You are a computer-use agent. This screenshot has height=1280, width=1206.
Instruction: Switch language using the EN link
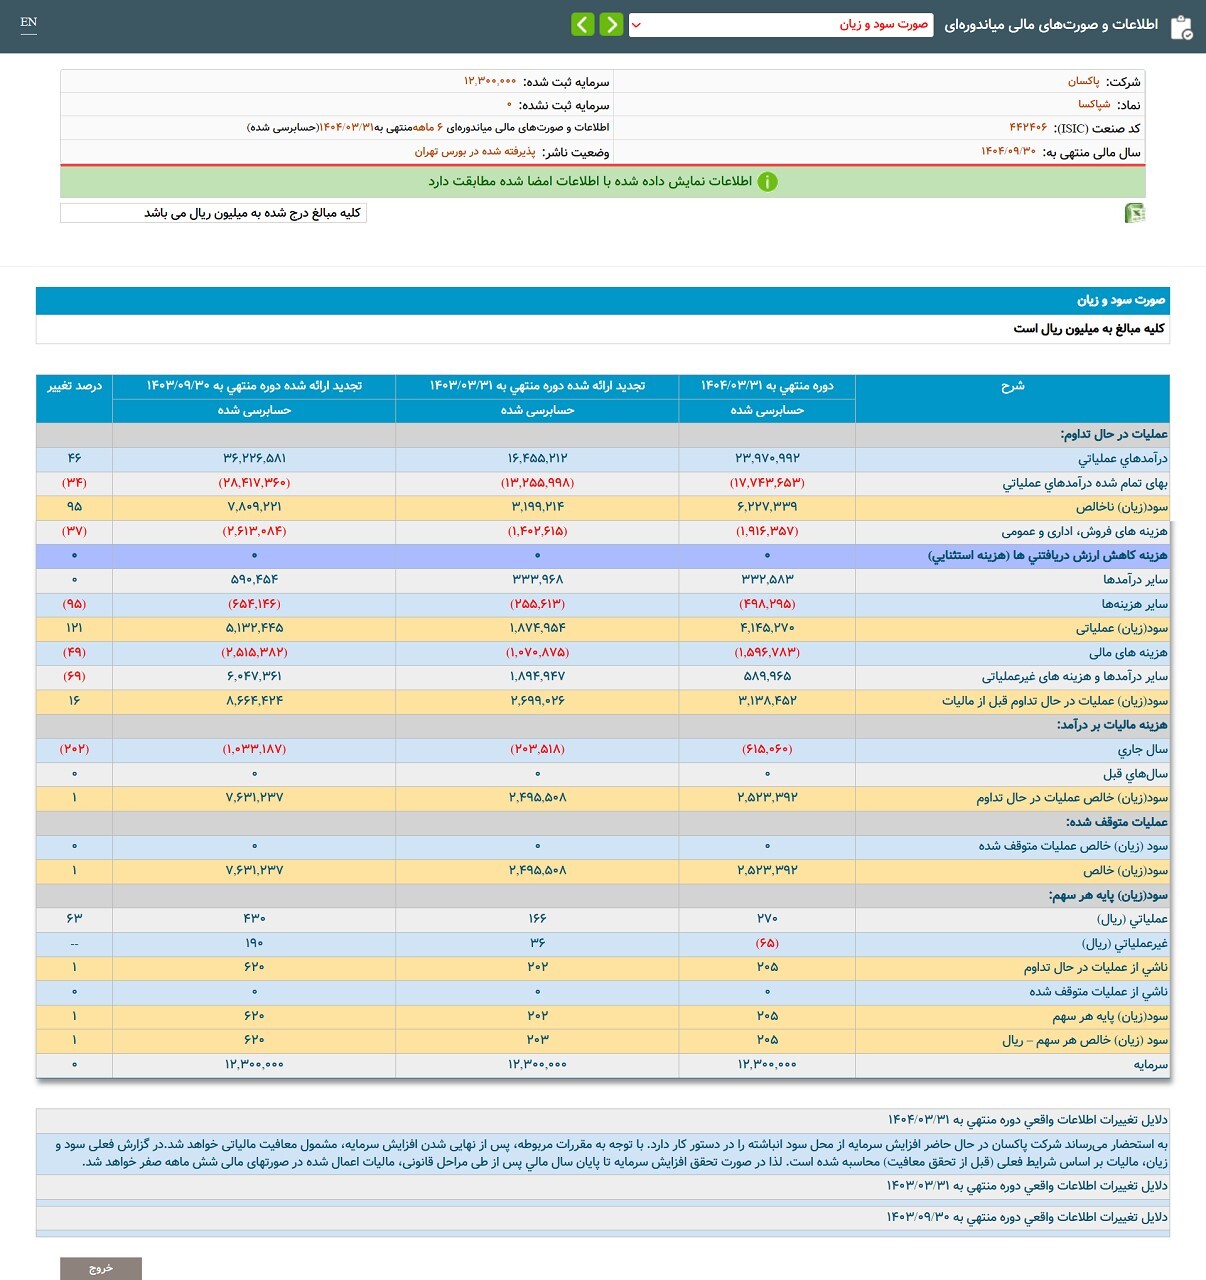[x=29, y=23]
